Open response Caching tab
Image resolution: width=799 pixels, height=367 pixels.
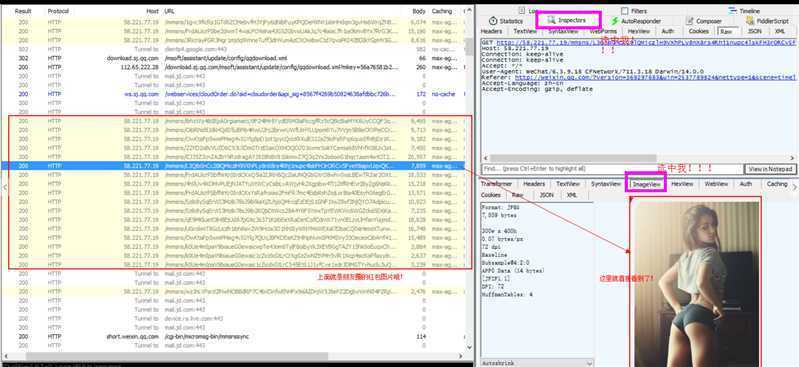click(x=777, y=184)
